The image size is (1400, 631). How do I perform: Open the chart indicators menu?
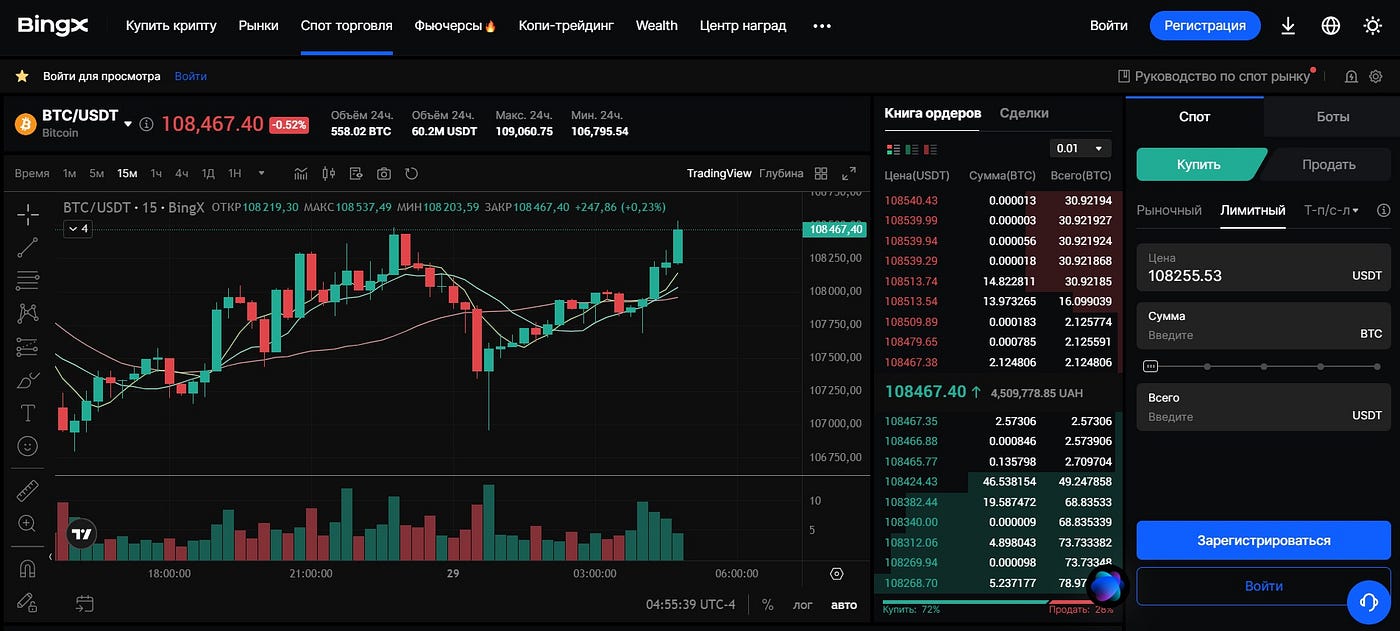tap(301, 173)
